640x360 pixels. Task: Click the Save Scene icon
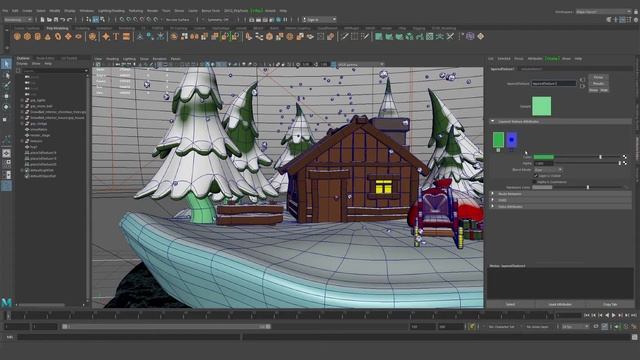click(x=56, y=19)
